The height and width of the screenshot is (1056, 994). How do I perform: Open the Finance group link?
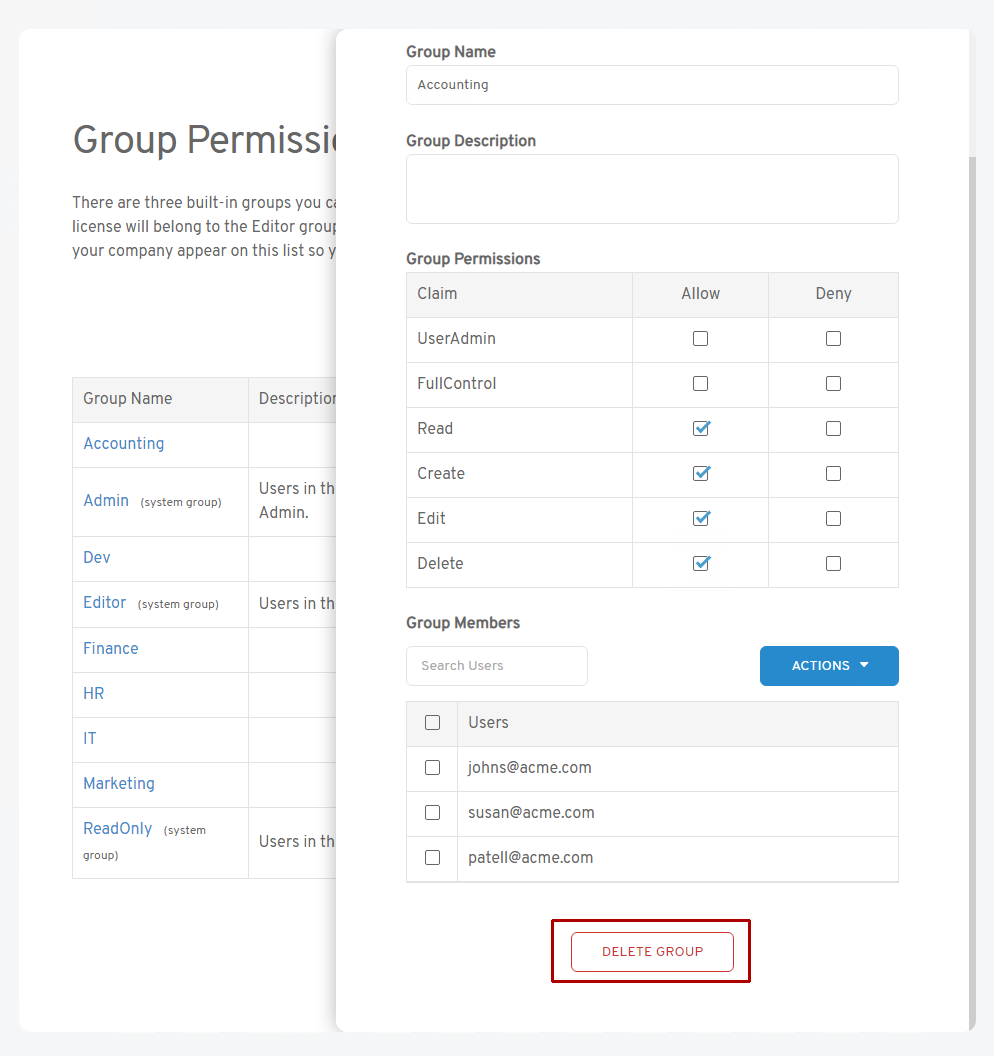coord(111,649)
